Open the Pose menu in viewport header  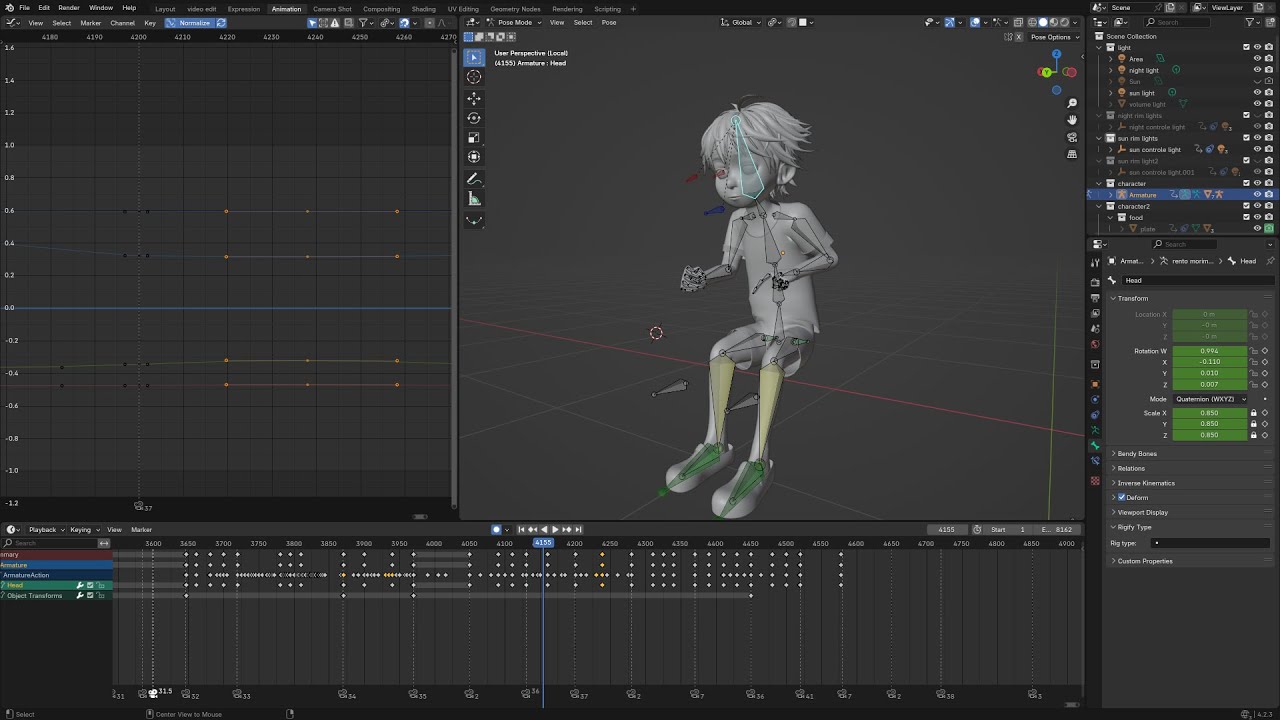[609, 22]
